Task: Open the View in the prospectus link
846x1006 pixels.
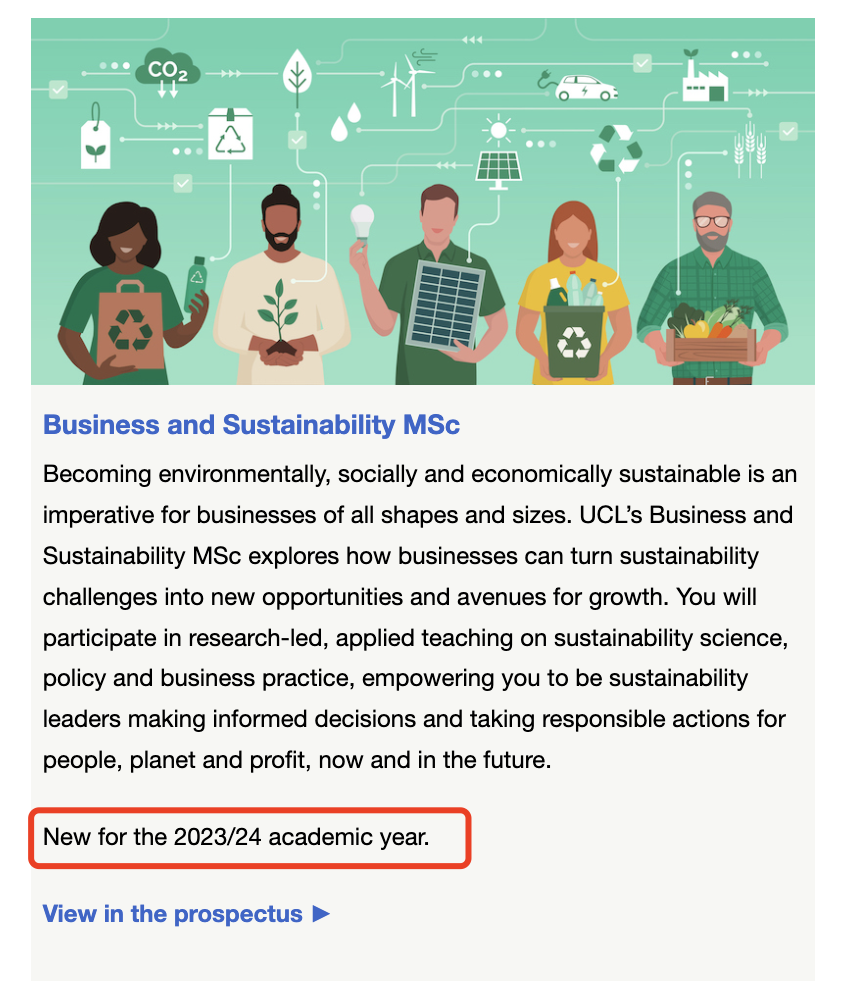Action: pyautogui.click(x=172, y=913)
